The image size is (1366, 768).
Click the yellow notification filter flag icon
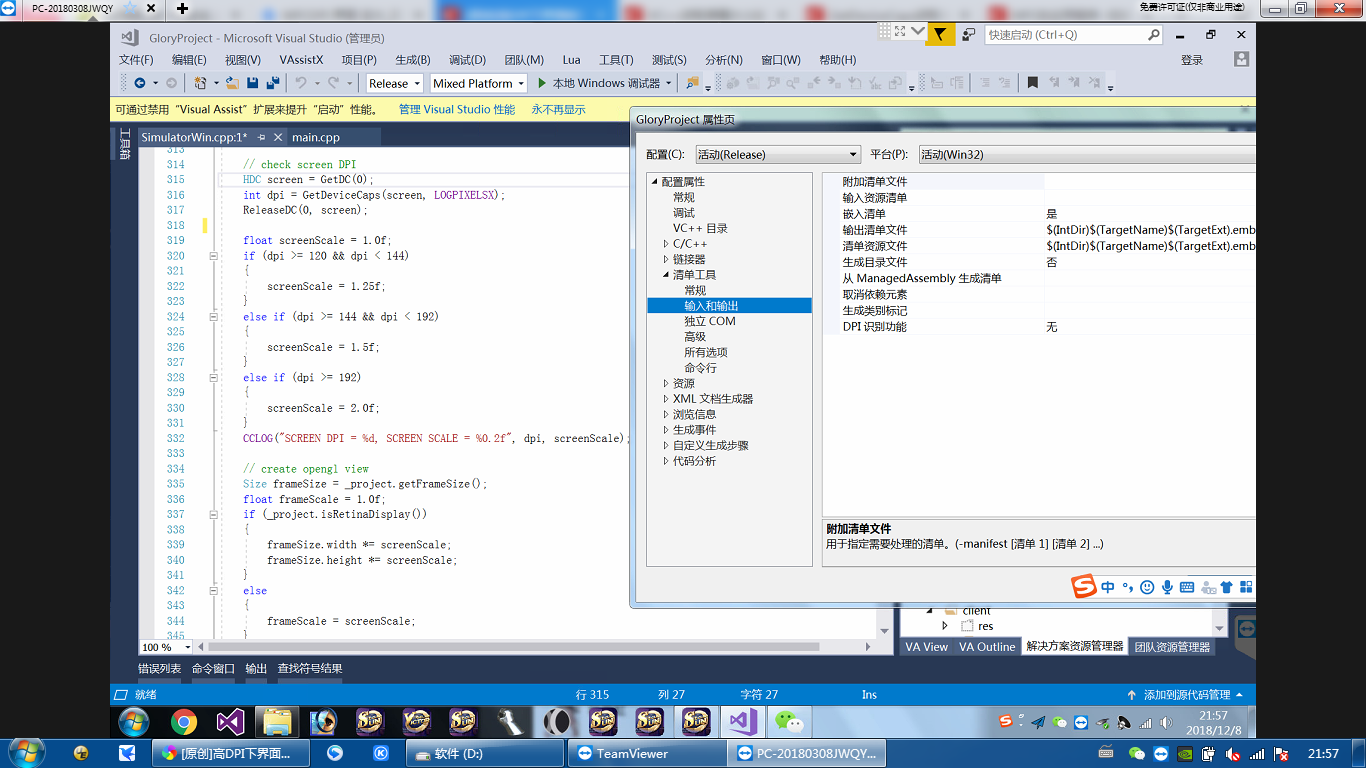tap(940, 34)
